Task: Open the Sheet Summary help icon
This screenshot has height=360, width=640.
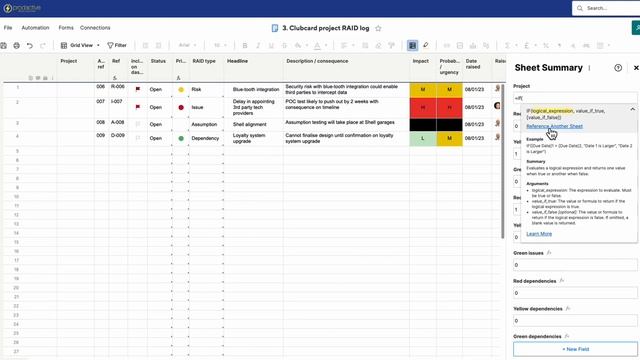Action: [x=618, y=68]
